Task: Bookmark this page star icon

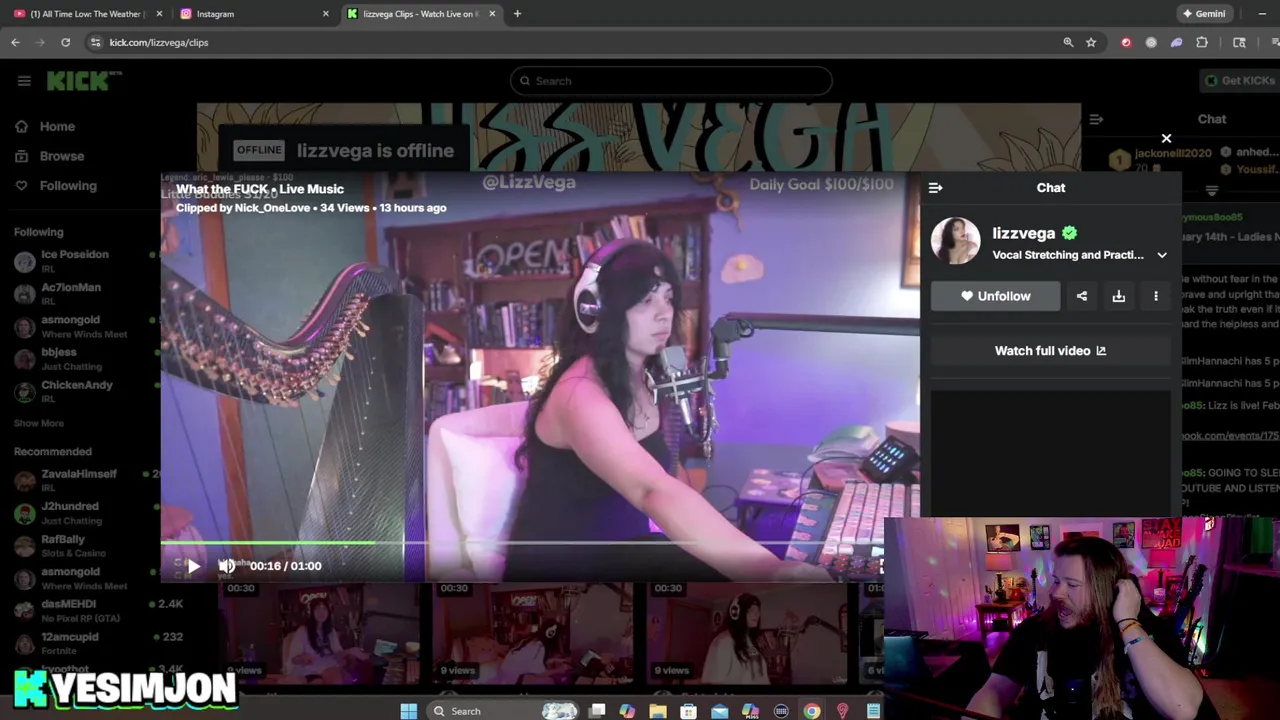Action: pos(1091,42)
